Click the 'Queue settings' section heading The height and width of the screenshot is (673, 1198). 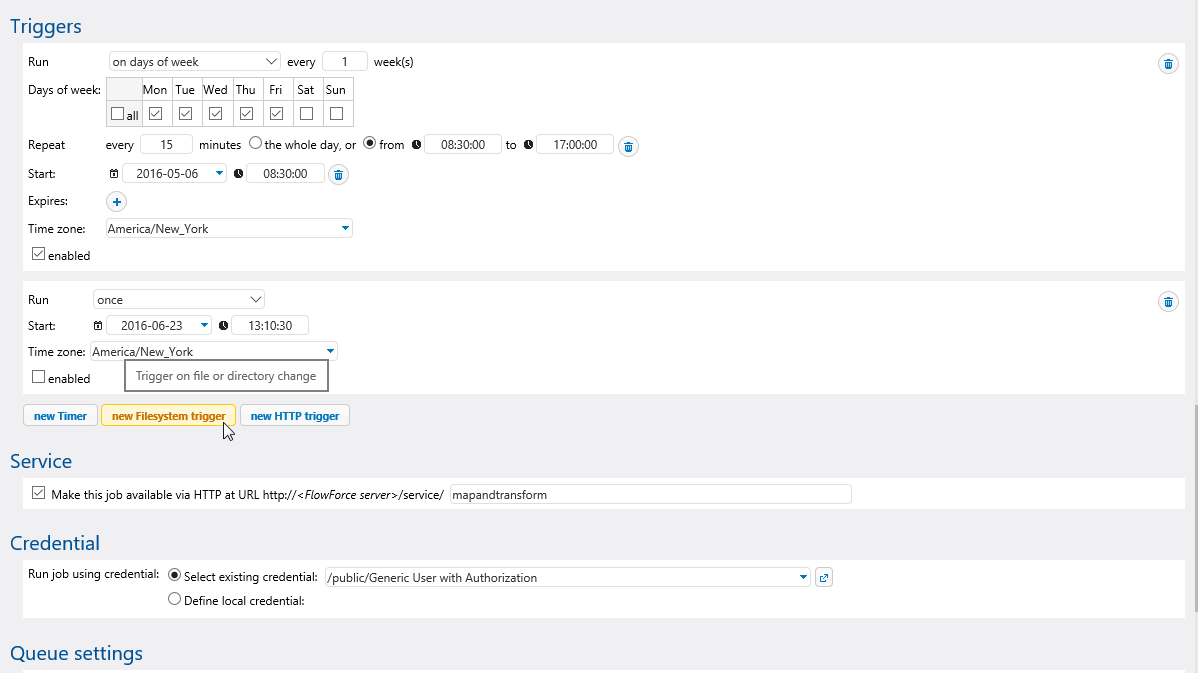(x=76, y=653)
